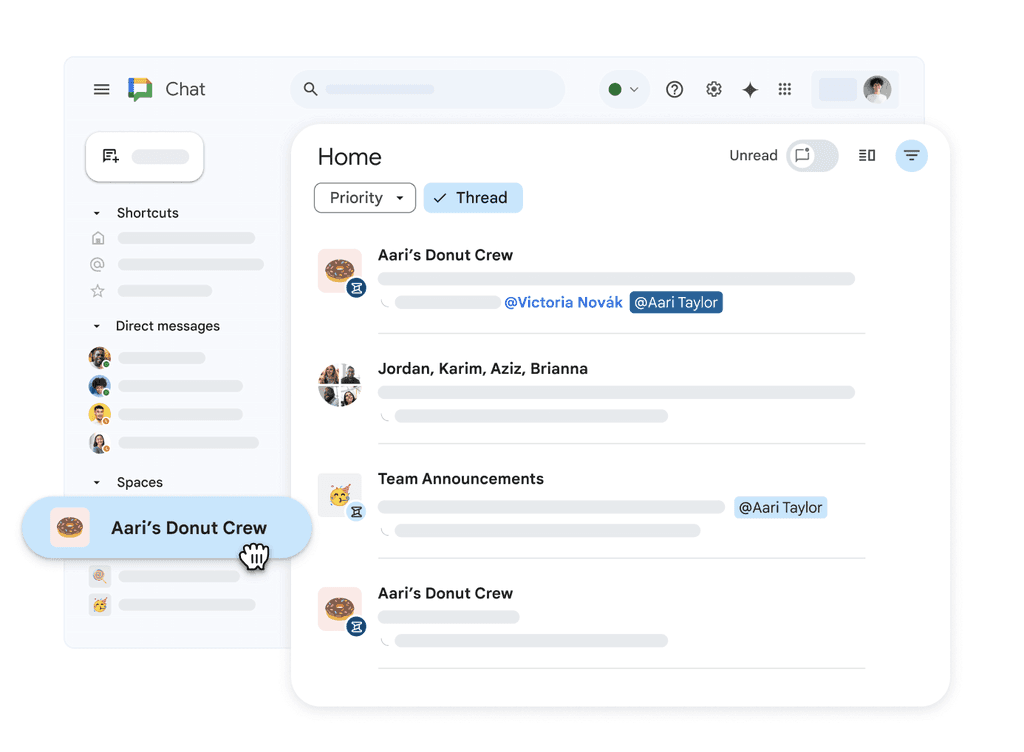Screen dimensions: 1024x752
Task: Select the Home shortcut icon
Action: 97,238
